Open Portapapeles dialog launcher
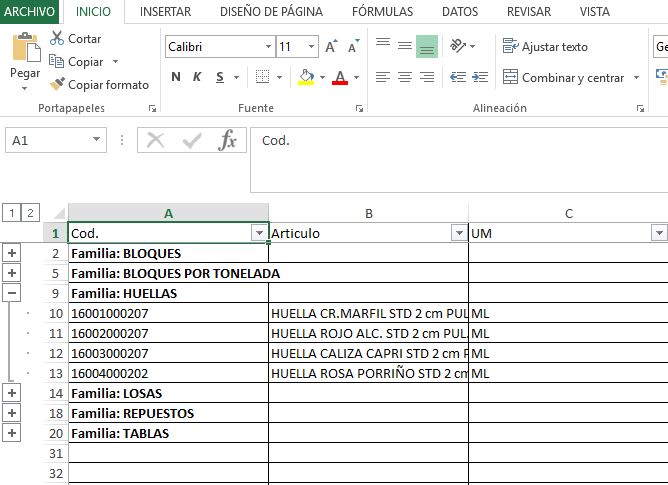This screenshot has width=668, height=485. click(152, 109)
